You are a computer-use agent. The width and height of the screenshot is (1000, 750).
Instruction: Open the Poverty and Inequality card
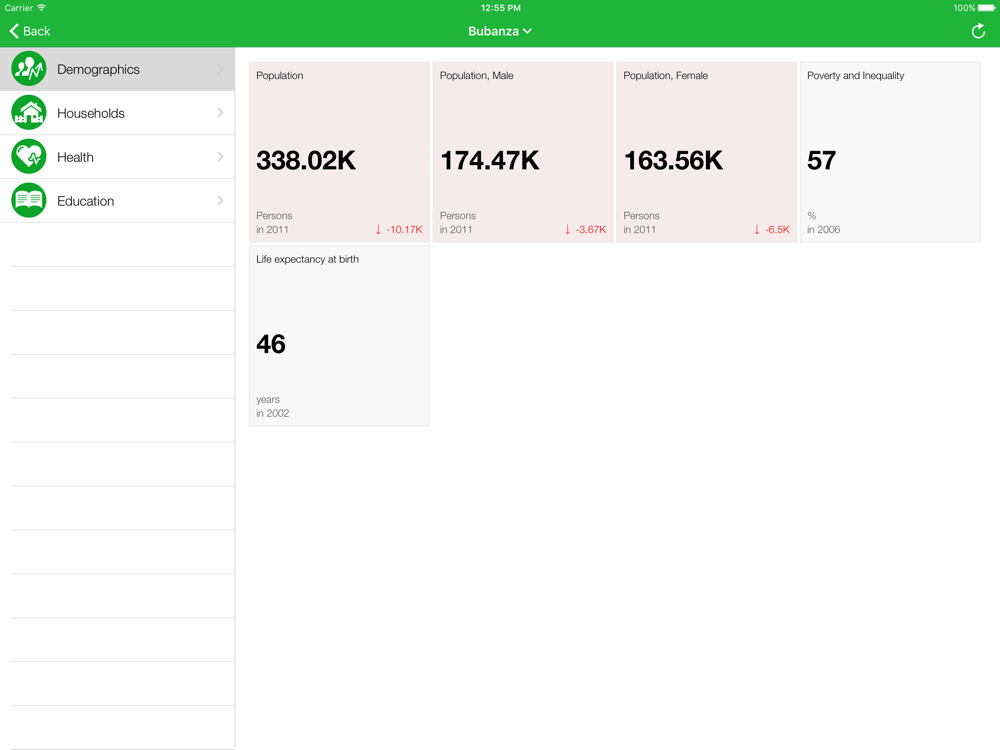click(x=890, y=152)
